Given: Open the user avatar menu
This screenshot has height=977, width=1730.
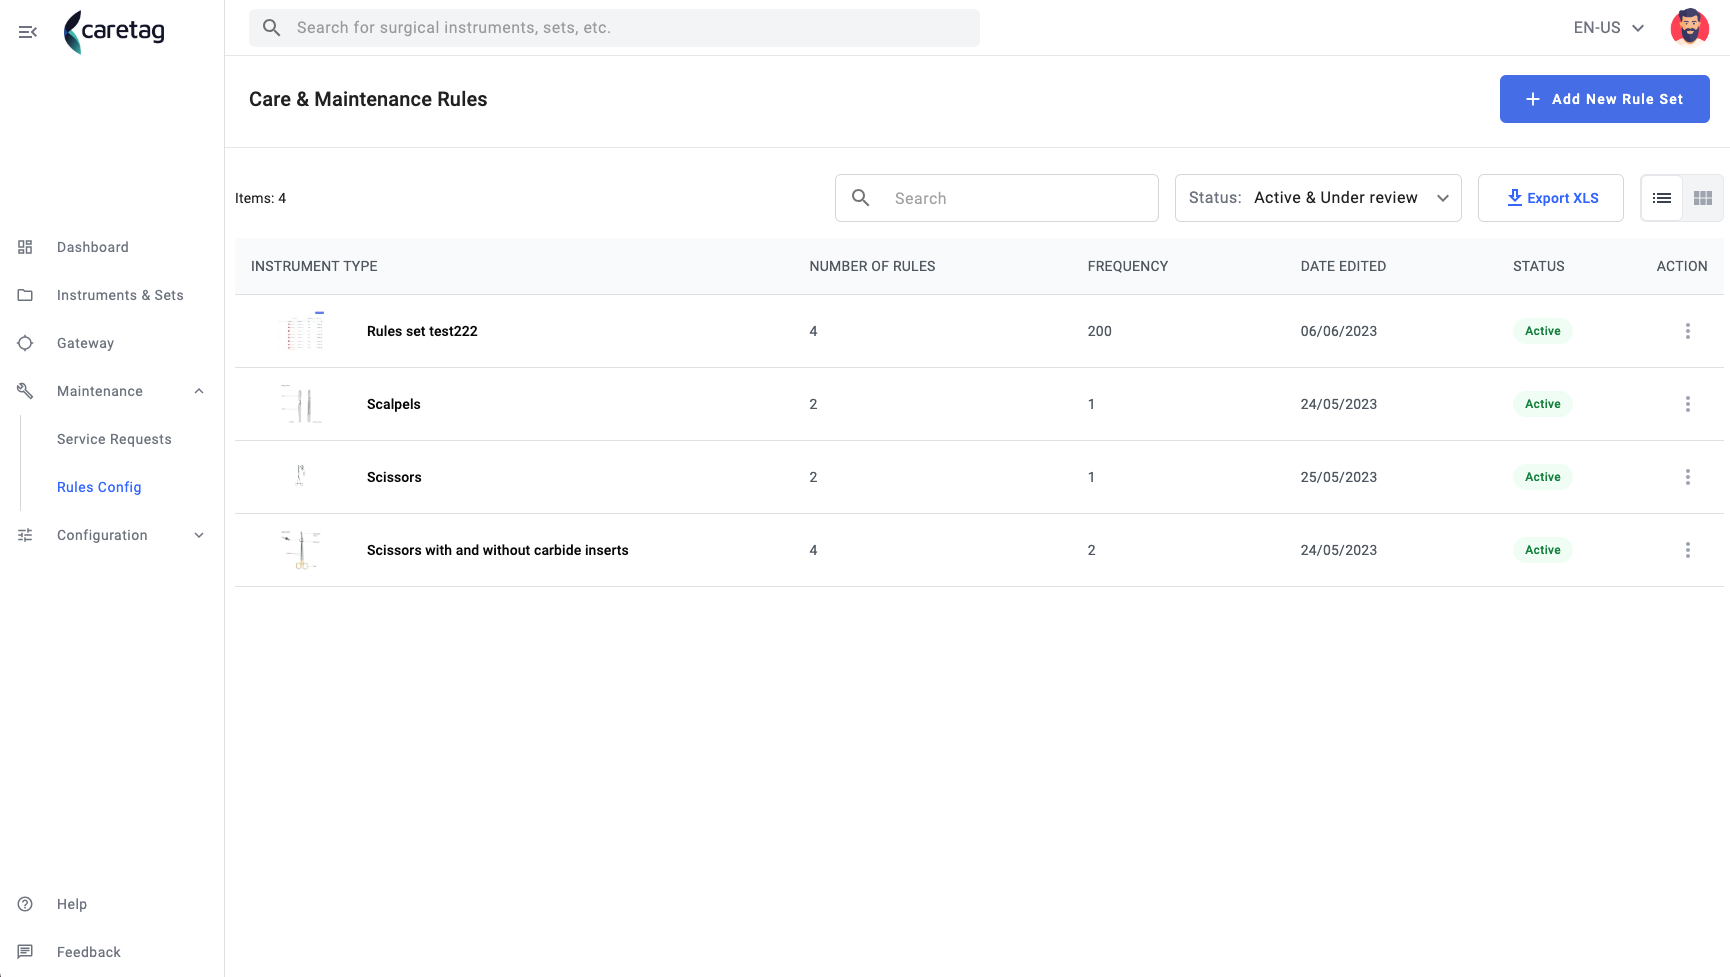Looking at the screenshot, I should tap(1689, 28).
